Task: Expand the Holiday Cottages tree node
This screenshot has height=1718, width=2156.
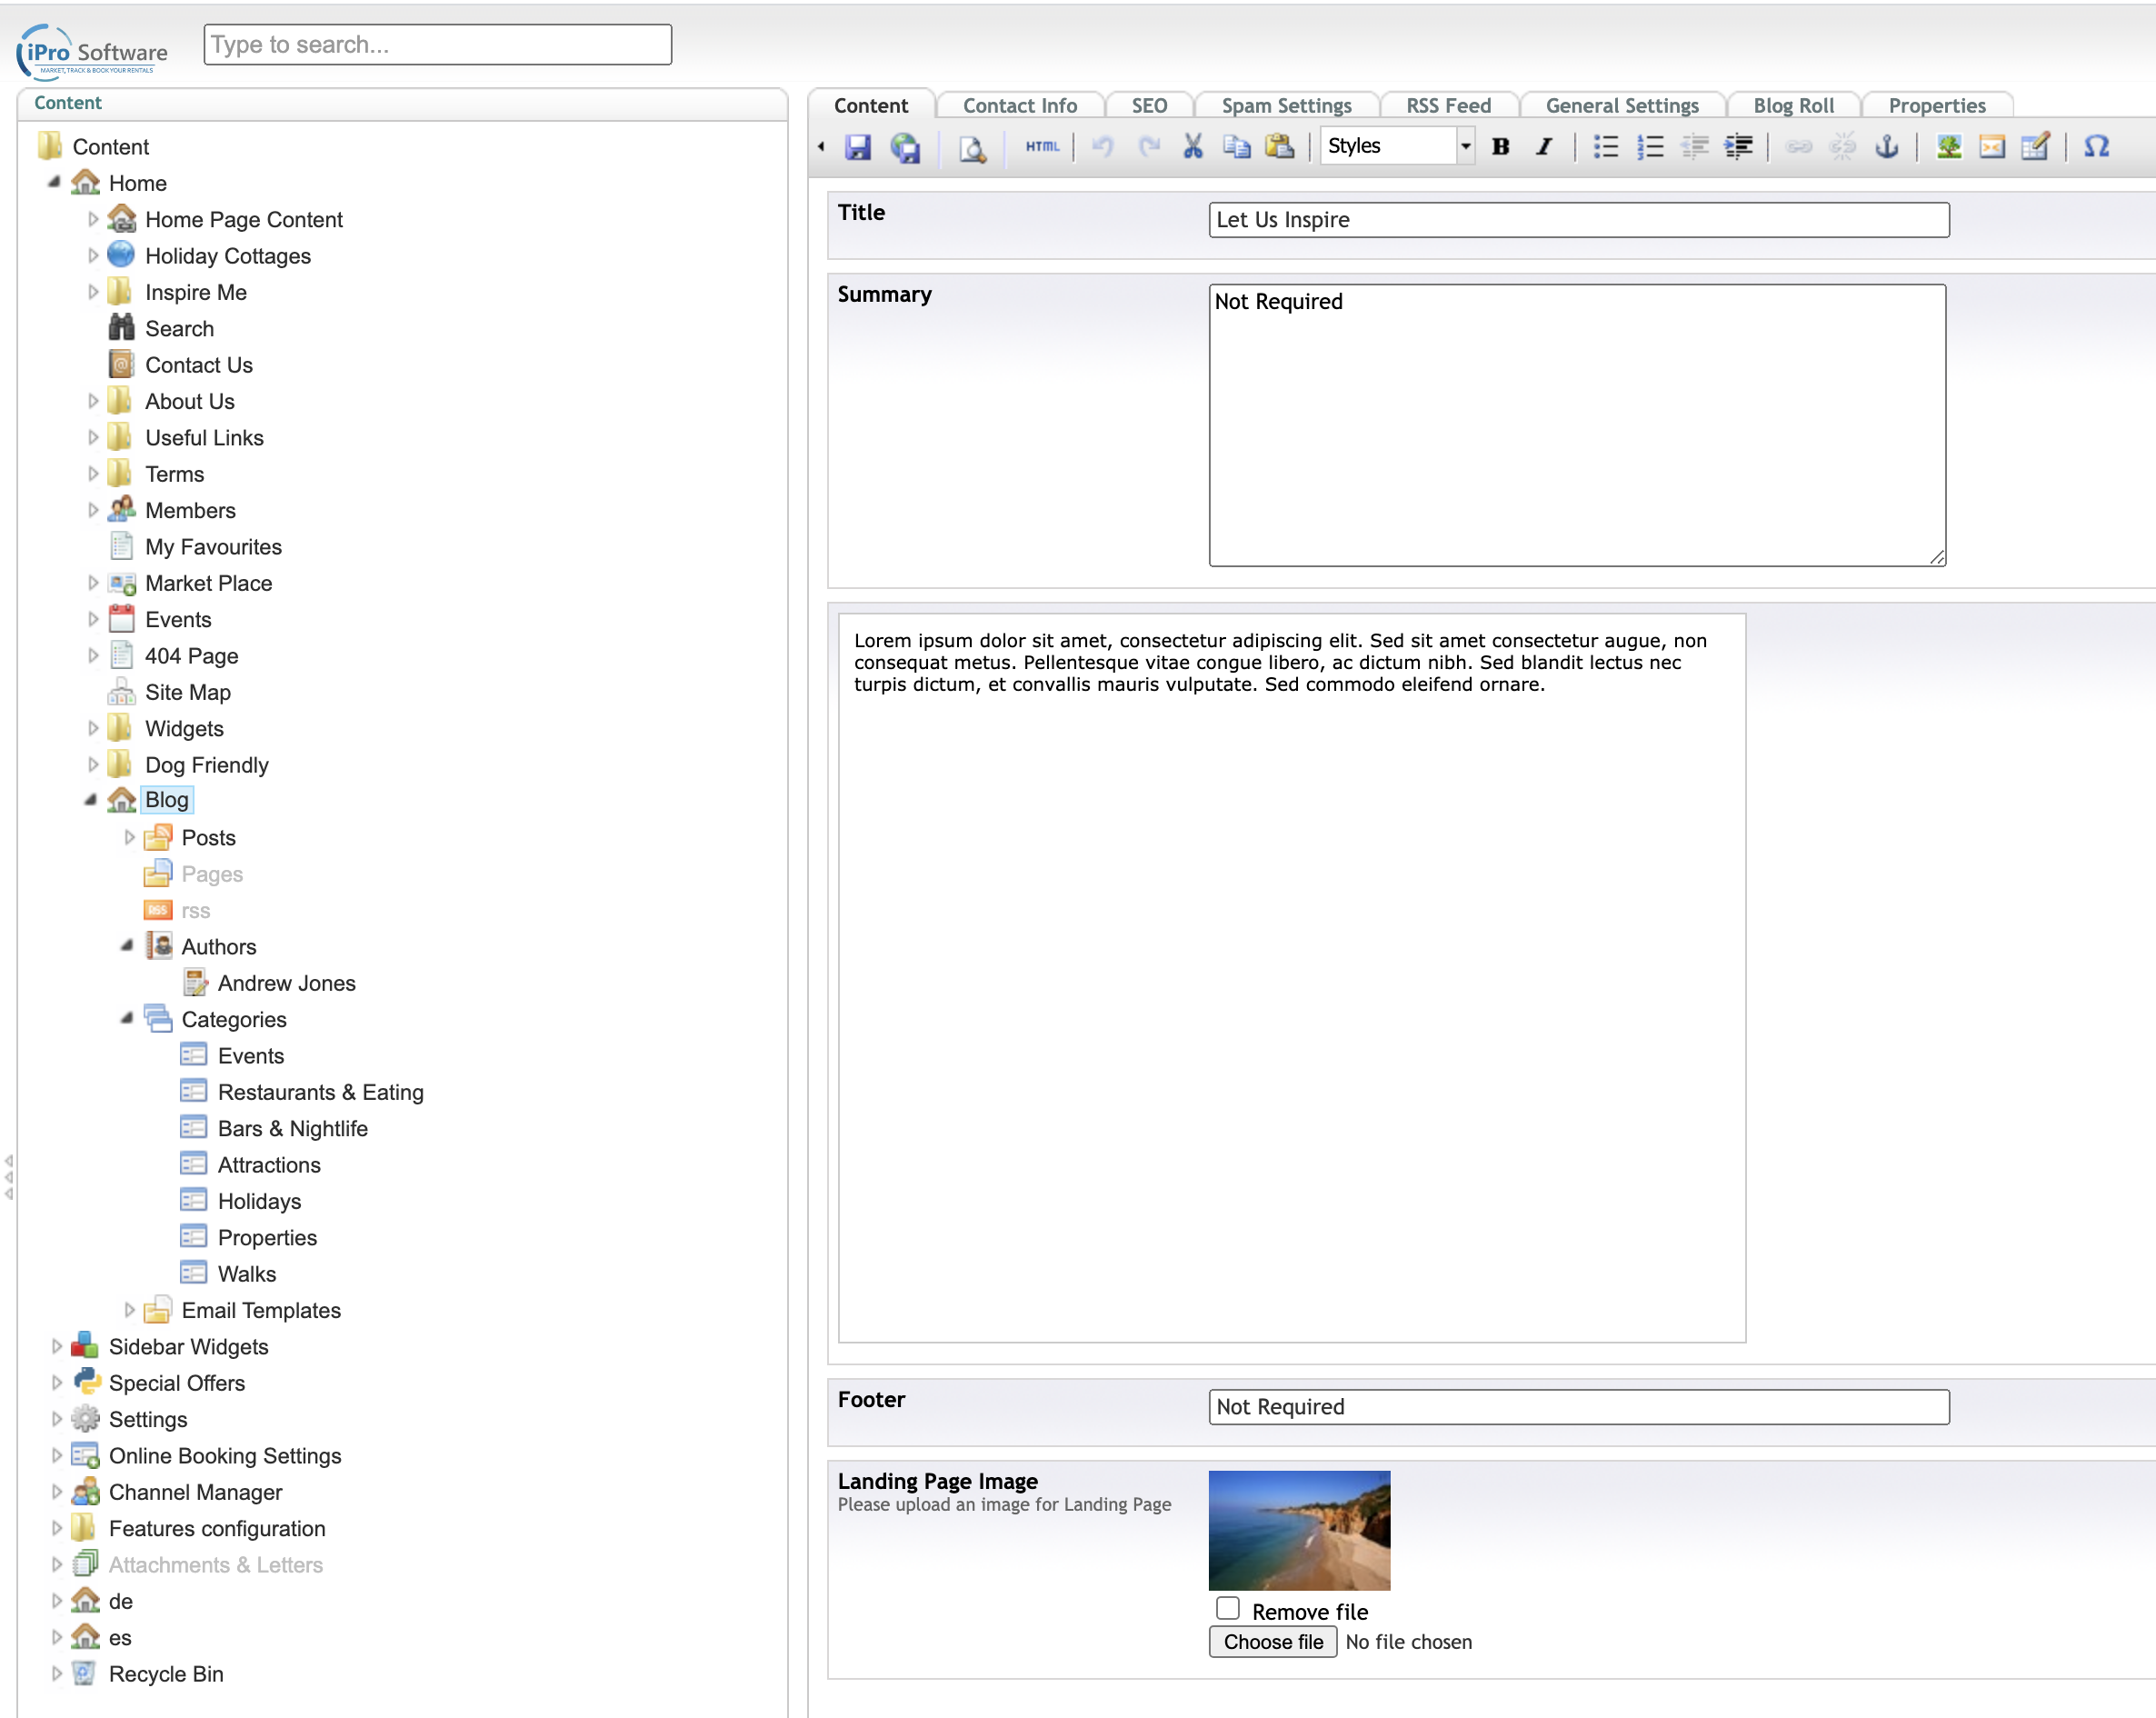Action: pos(93,256)
